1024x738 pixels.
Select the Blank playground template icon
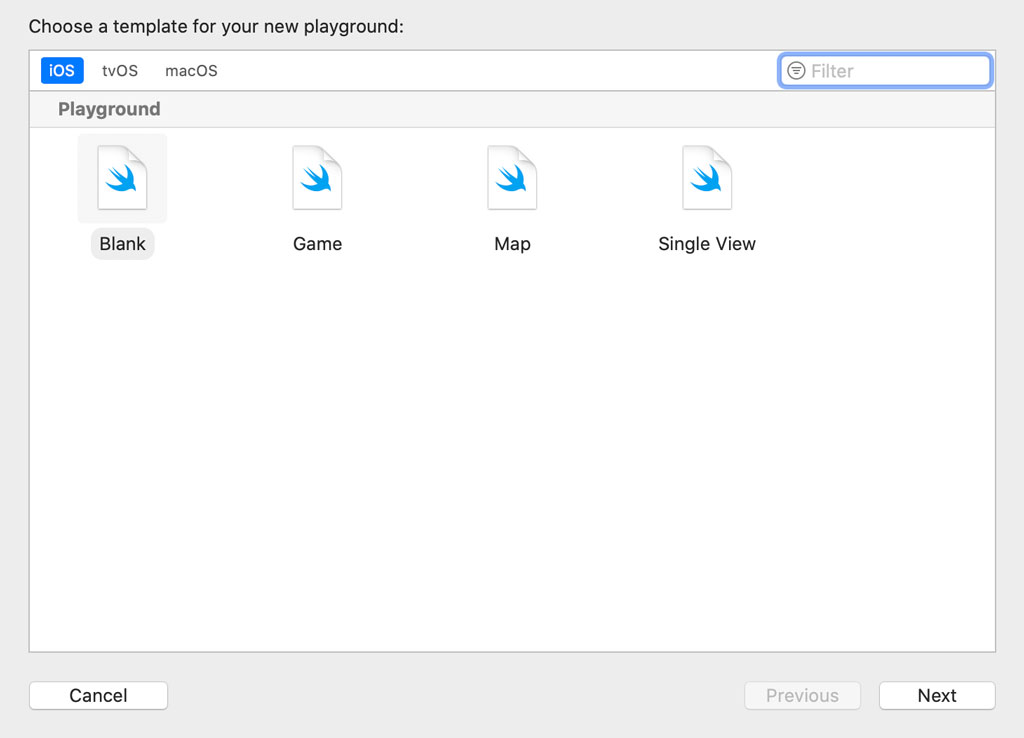point(122,178)
